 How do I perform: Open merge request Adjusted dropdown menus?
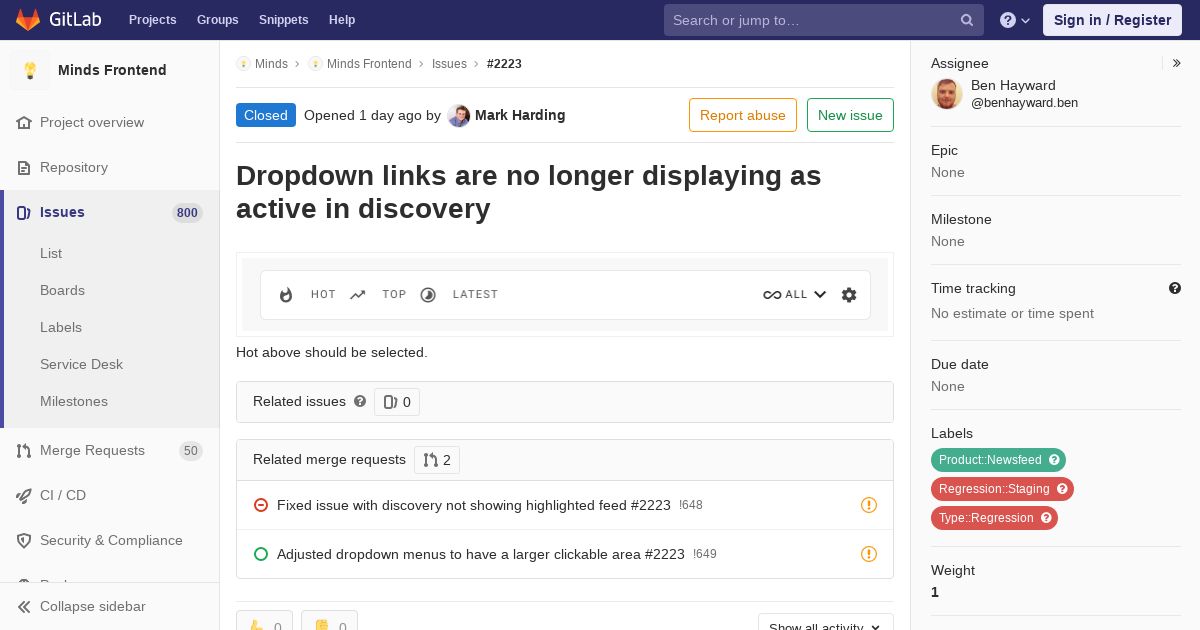pyautogui.click(x=481, y=554)
